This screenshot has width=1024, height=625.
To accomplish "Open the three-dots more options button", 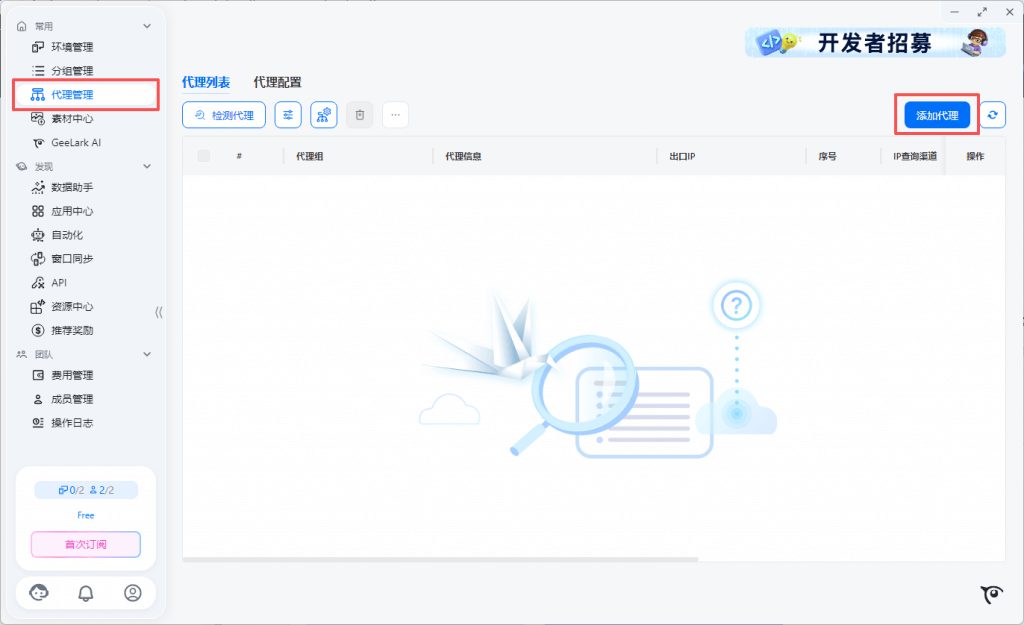I will [396, 115].
